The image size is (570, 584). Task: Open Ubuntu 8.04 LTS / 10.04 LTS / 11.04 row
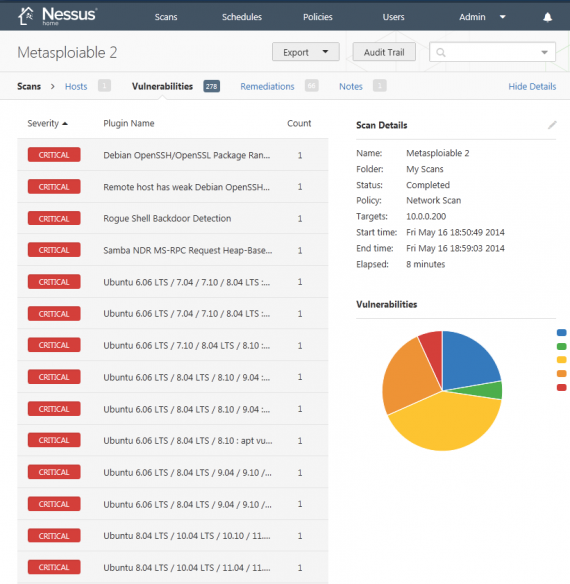[x=172, y=567]
